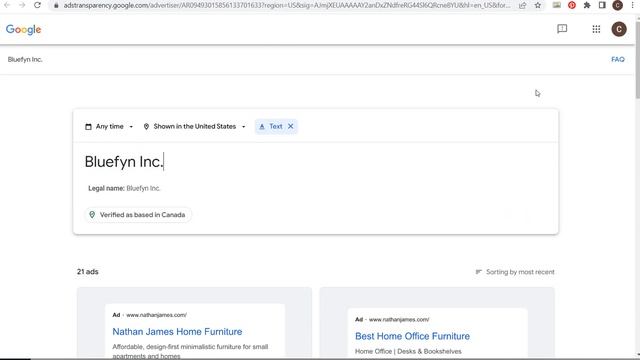Open the Chrome three-dot menu

(632, 5)
